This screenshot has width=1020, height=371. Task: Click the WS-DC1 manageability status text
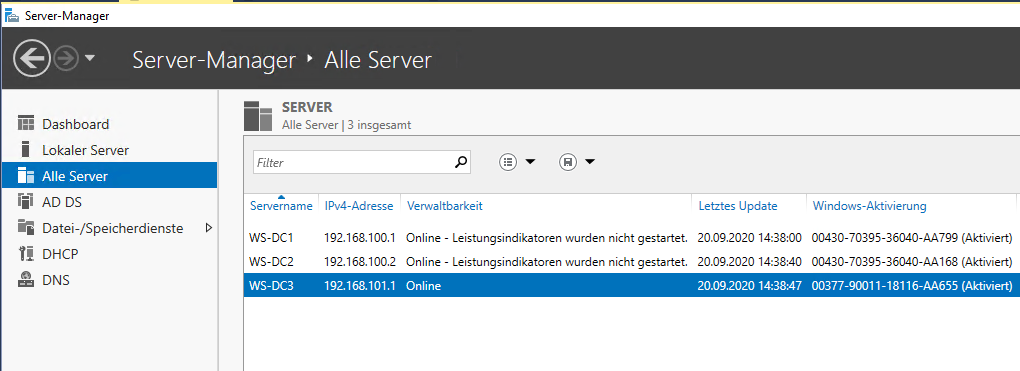(547, 238)
